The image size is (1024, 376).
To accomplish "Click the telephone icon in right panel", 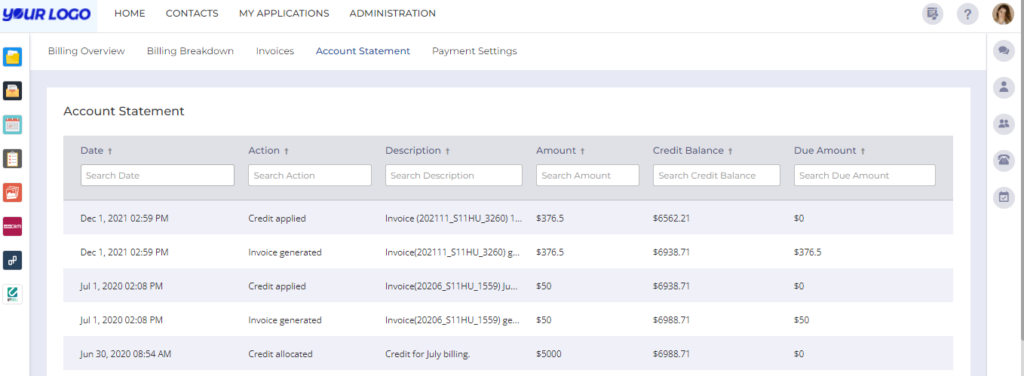I will [1004, 160].
